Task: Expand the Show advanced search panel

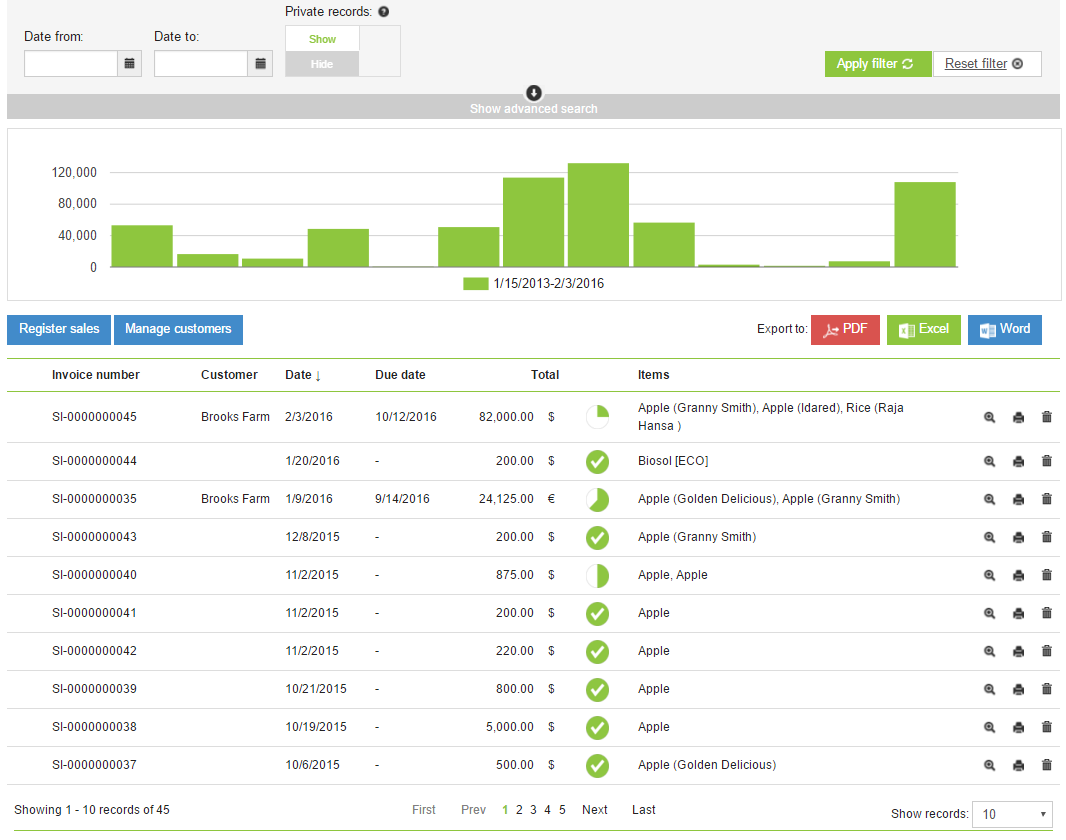Action: [534, 101]
